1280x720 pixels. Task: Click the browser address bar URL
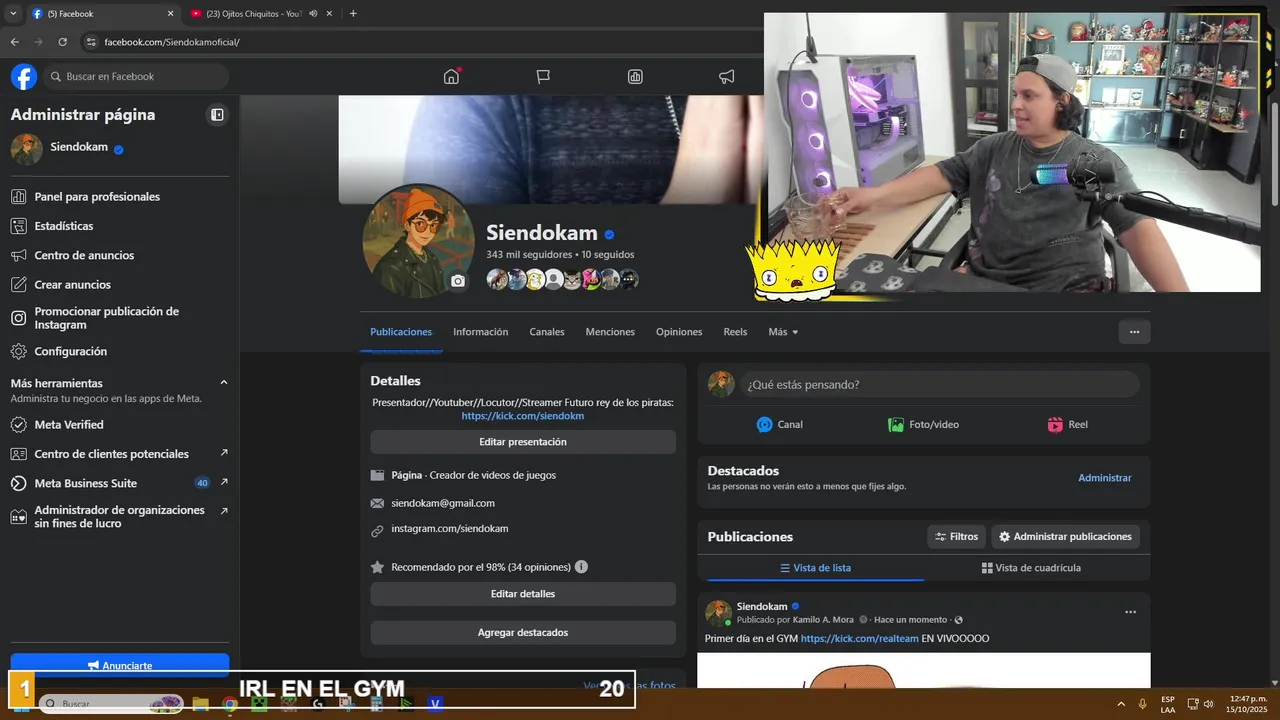pos(172,42)
